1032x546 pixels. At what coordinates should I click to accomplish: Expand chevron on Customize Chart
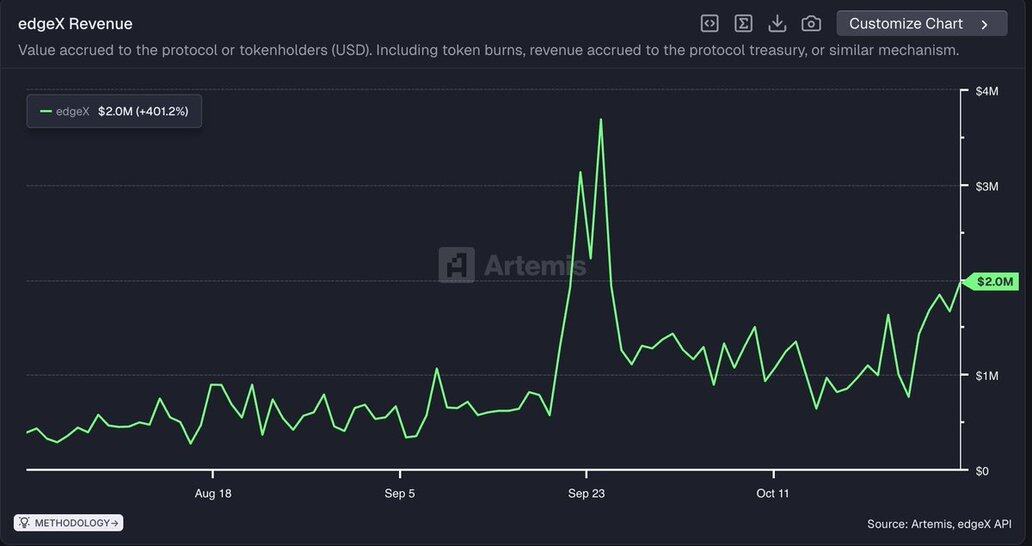[985, 24]
